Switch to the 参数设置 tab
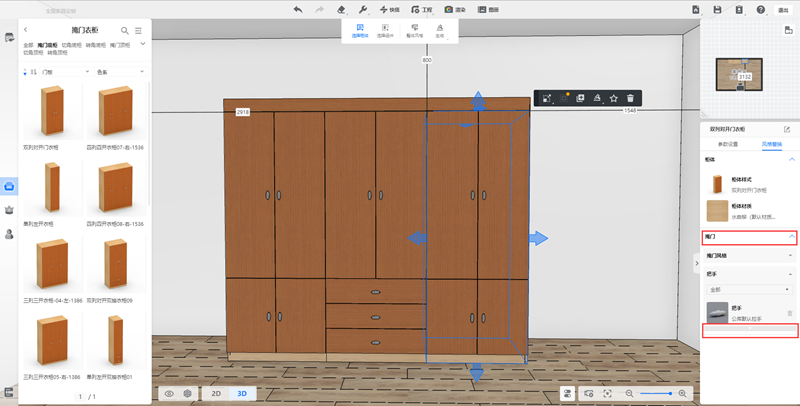800x406 pixels. point(727,144)
